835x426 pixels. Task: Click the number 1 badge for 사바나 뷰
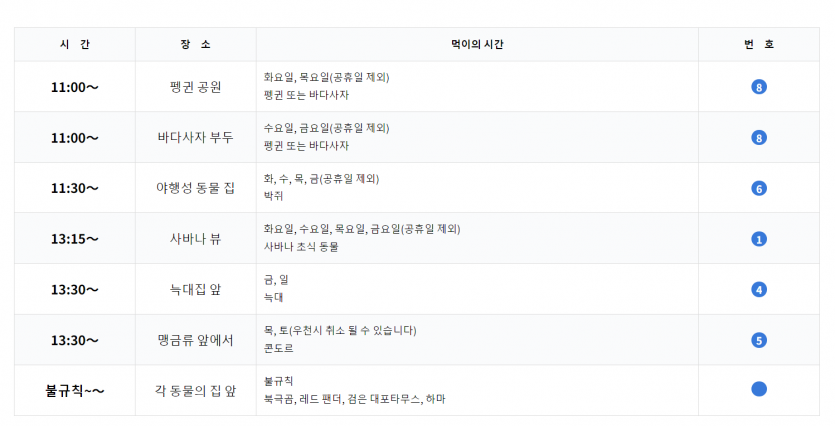[x=759, y=239]
